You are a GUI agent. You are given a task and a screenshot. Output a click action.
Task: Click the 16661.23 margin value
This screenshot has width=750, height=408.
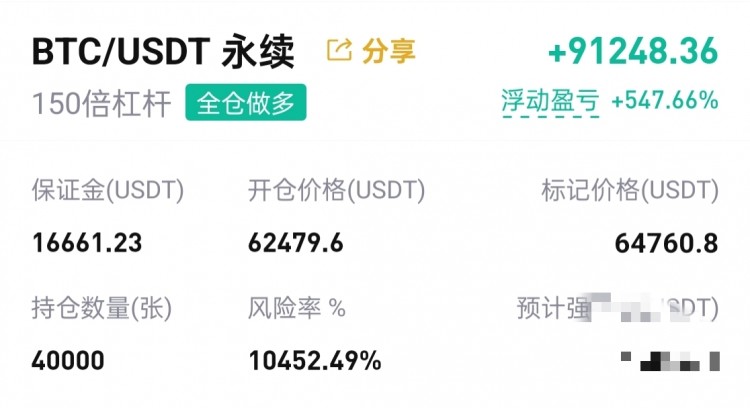pyautogui.click(x=87, y=243)
